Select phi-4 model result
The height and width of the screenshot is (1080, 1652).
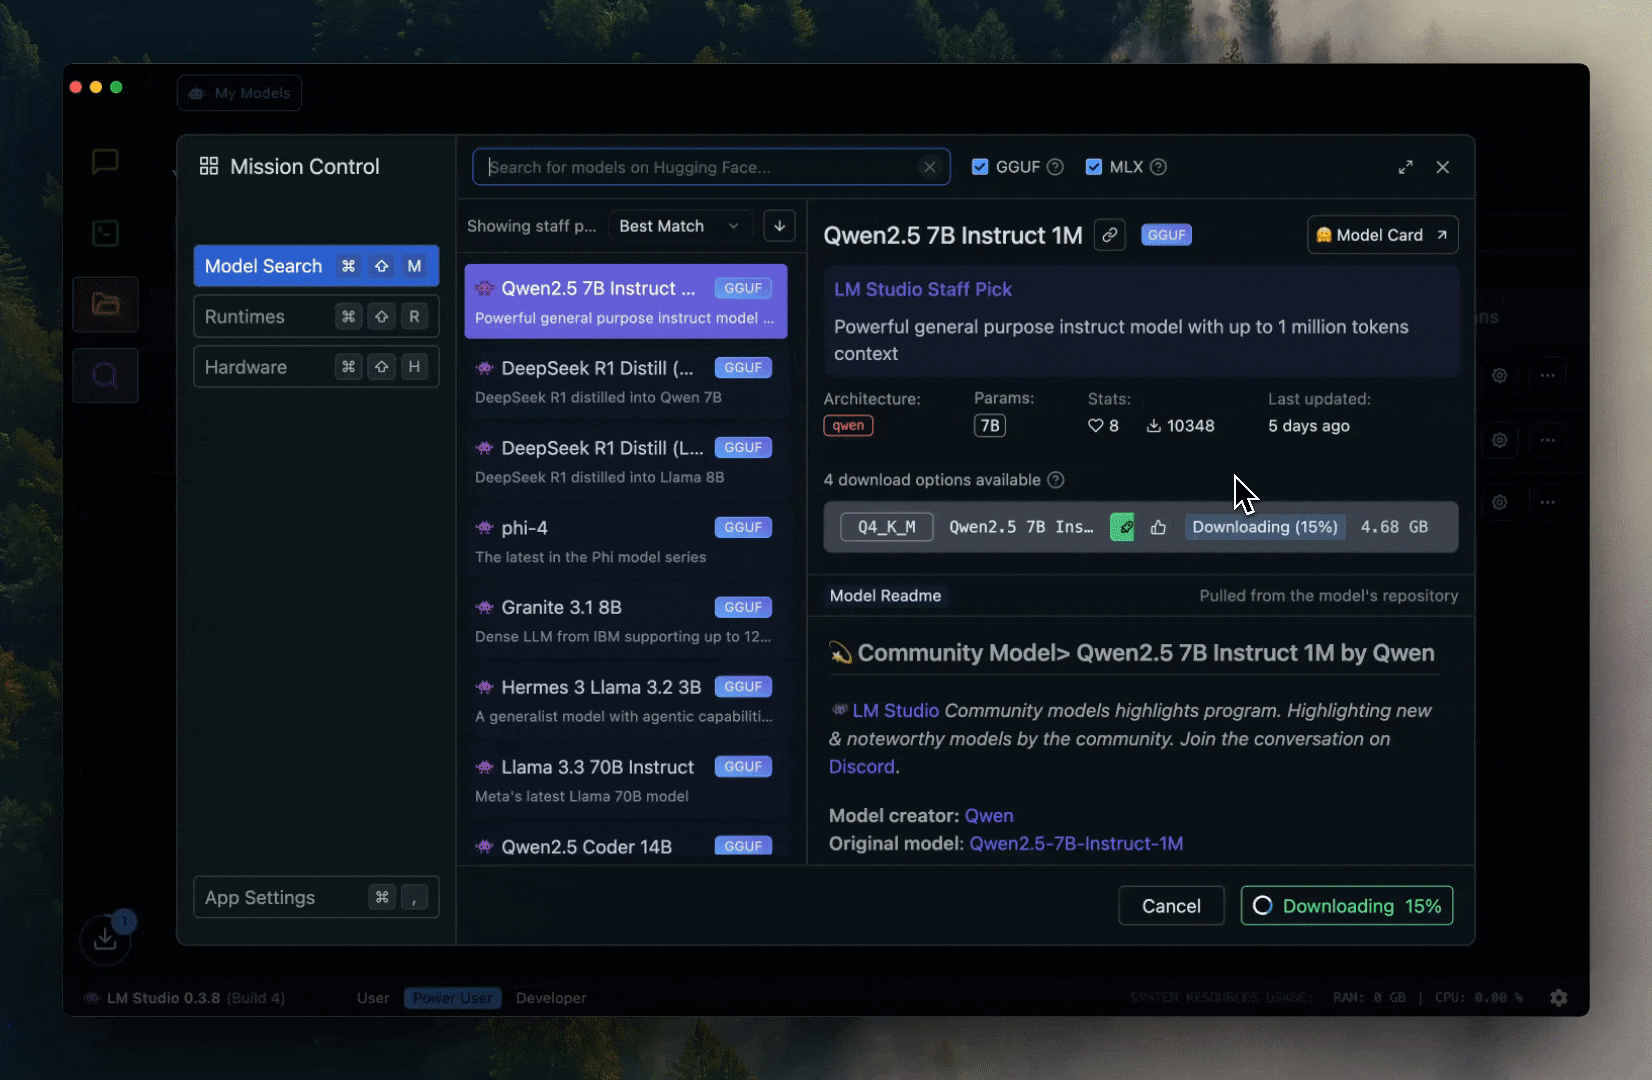tap(626, 541)
